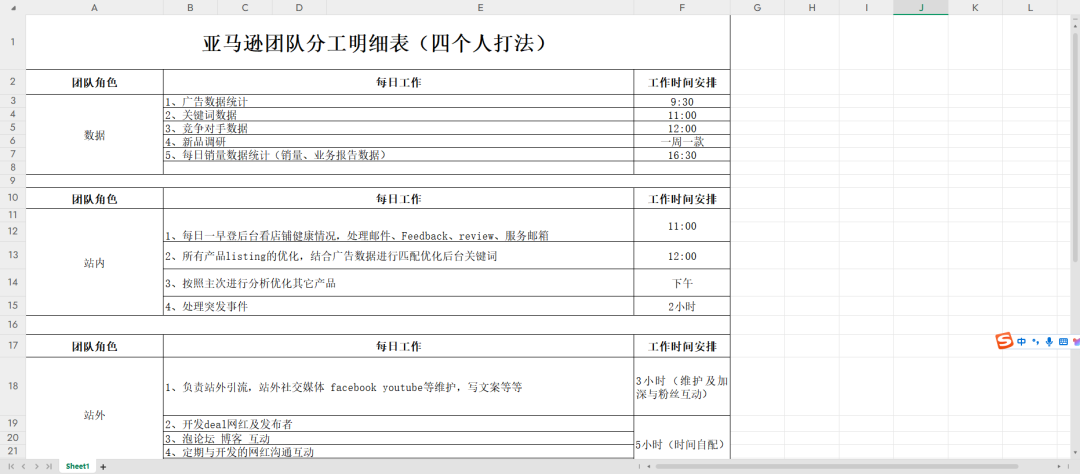Select the Sheet1 tab
Screen dimensions: 1080x474
(78, 466)
